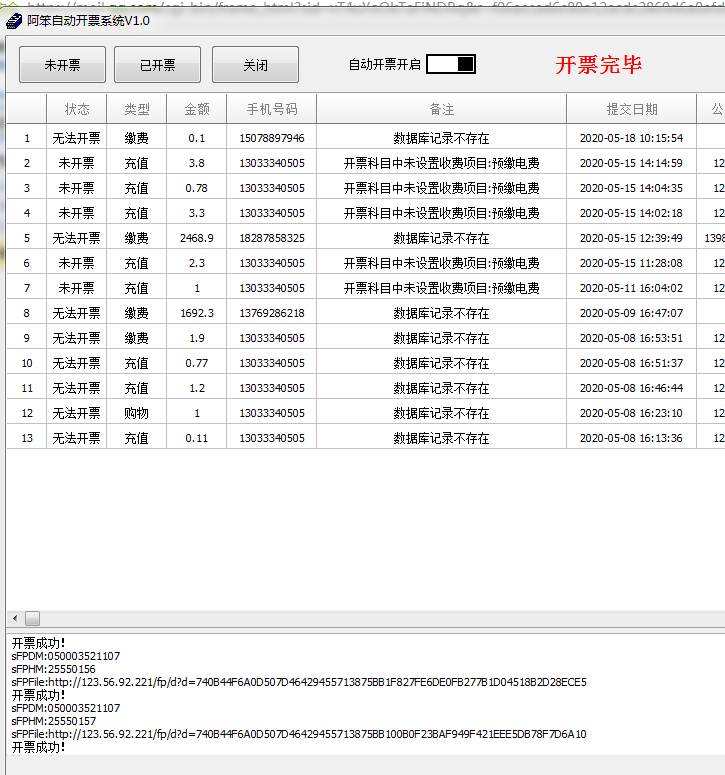Click the date 2020-05-15 11:28:08
The width and height of the screenshot is (725, 775).
(631, 263)
